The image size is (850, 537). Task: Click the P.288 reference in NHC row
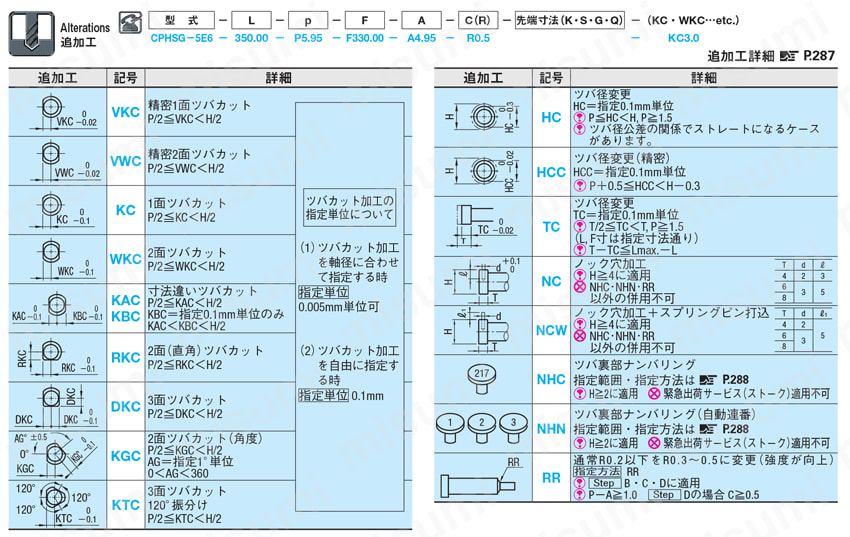point(736,380)
